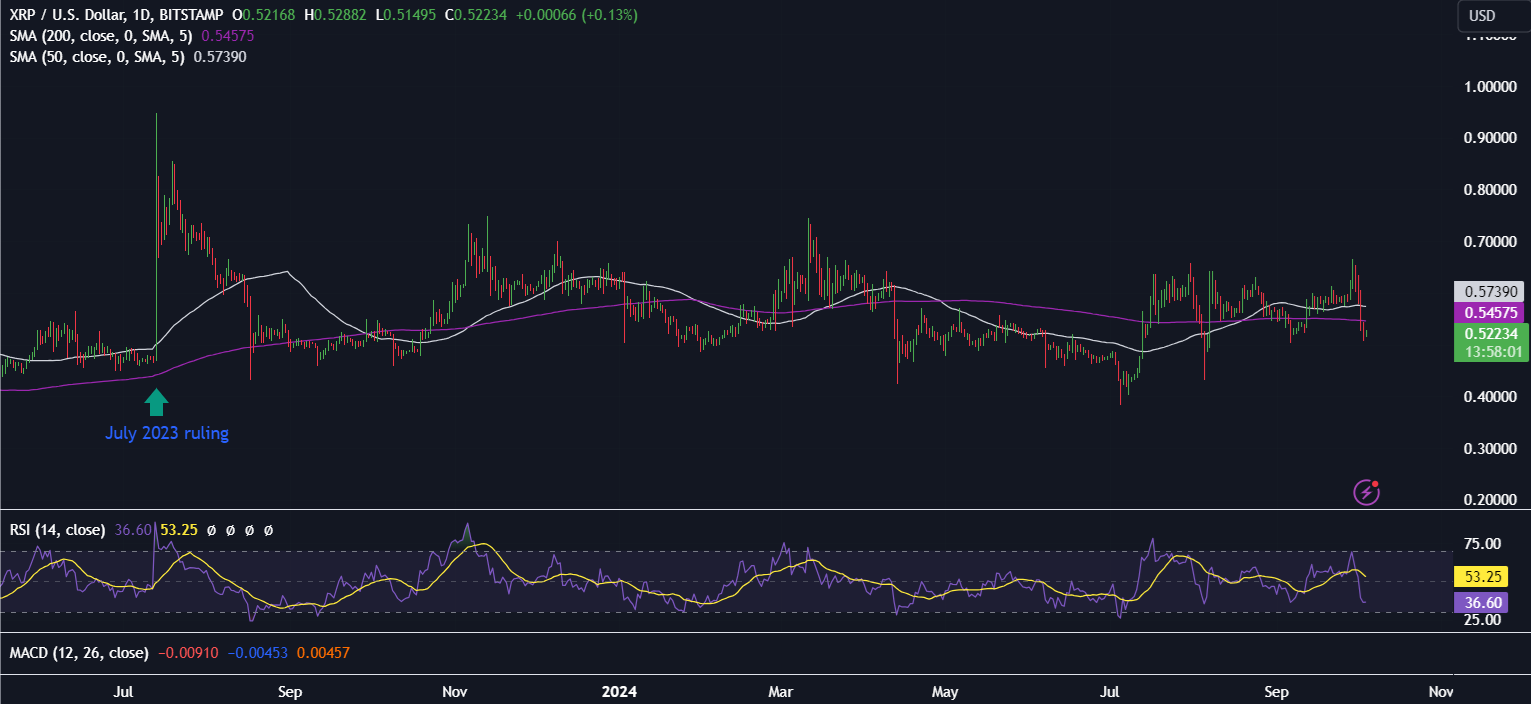Viewport: 1531px width, 704px height.
Task: Click the MACD orange value 0.00457
Action: point(324,653)
